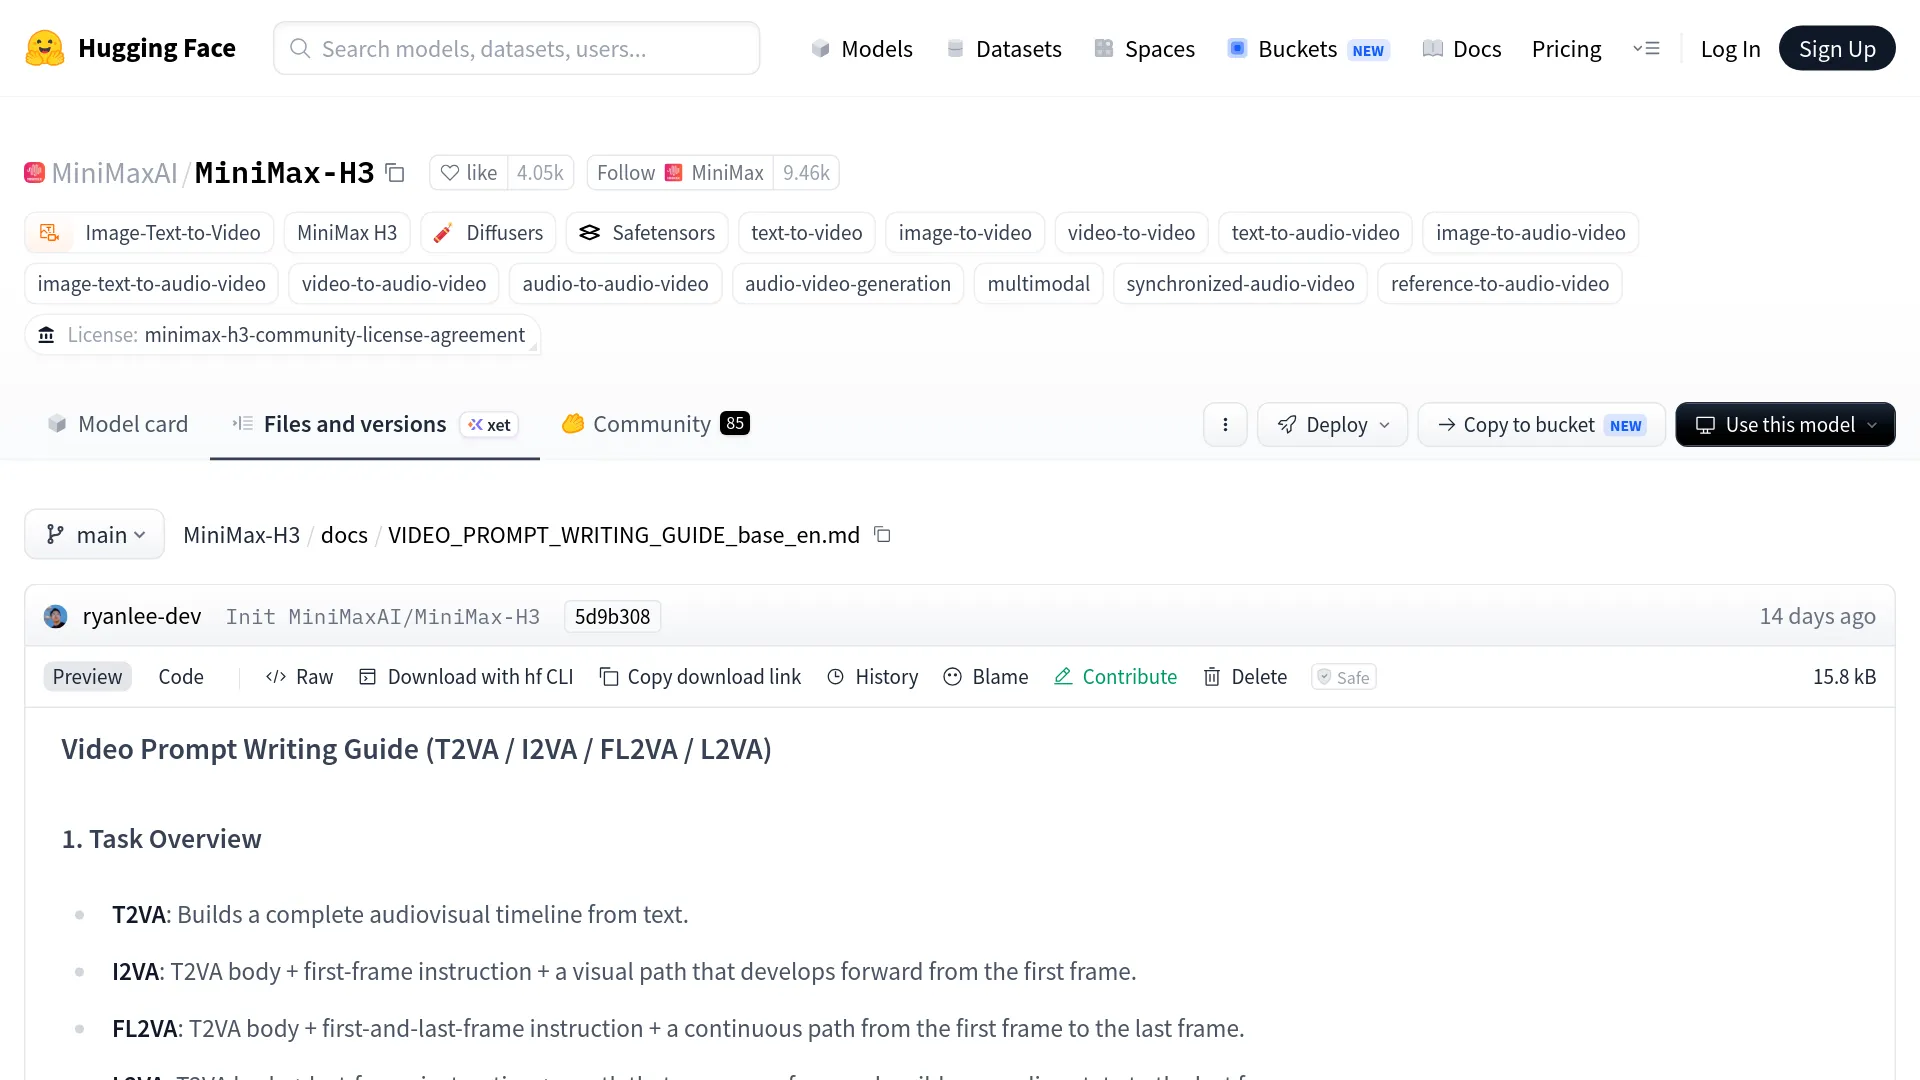Focus the search models input field
The height and width of the screenshot is (1080, 1920).
(517, 48)
